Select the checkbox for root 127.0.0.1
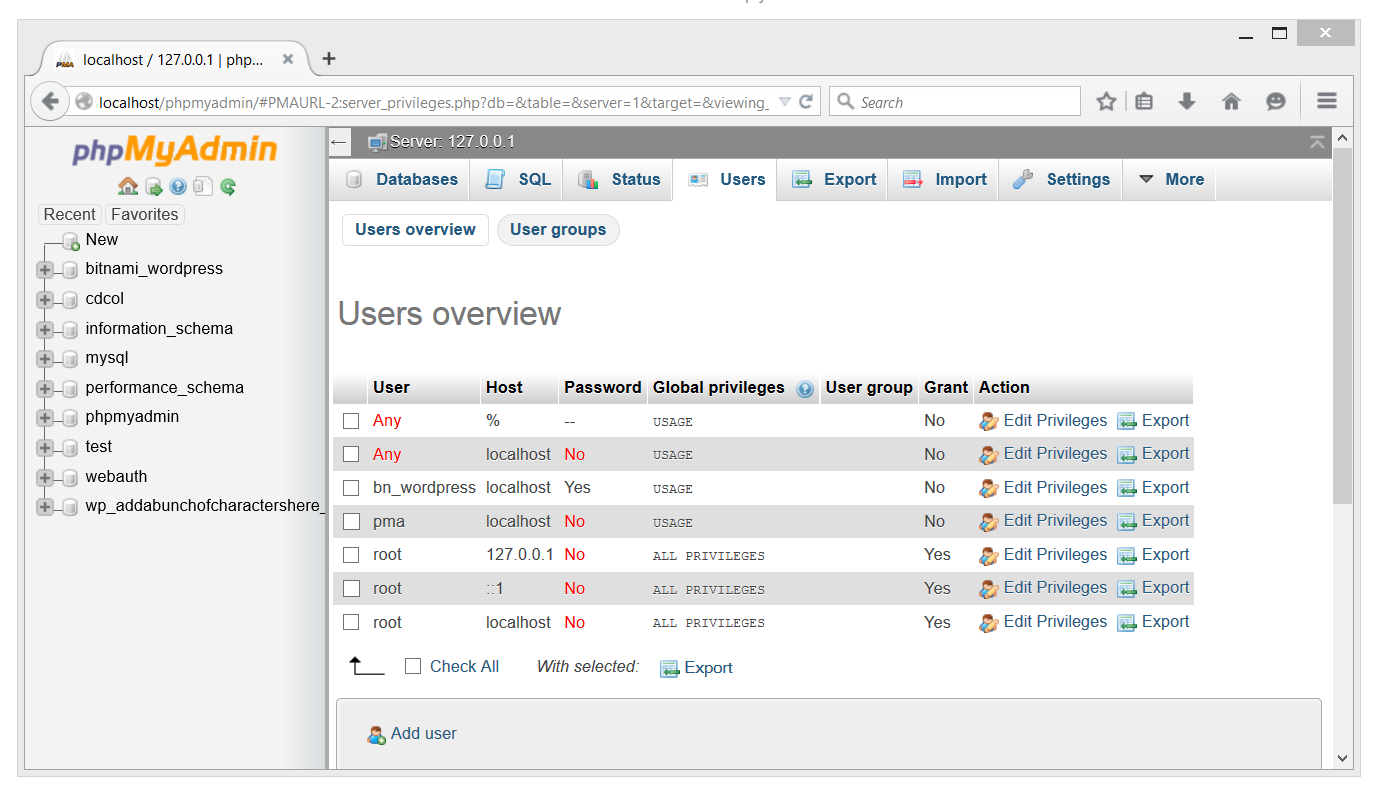Image resolution: width=1381 pixels, height=793 pixels. pyautogui.click(x=351, y=555)
